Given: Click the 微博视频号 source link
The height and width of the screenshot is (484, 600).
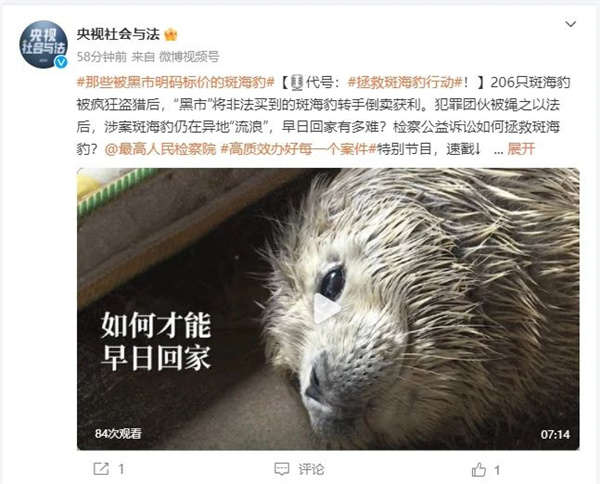Looking at the screenshot, I should 189,57.
